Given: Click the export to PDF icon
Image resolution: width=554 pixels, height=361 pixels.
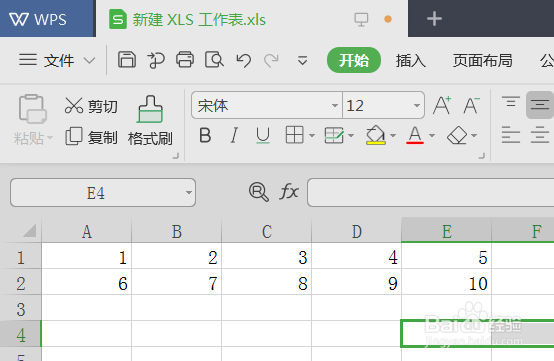Looking at the screenshot, I should [x=156, y=60].
